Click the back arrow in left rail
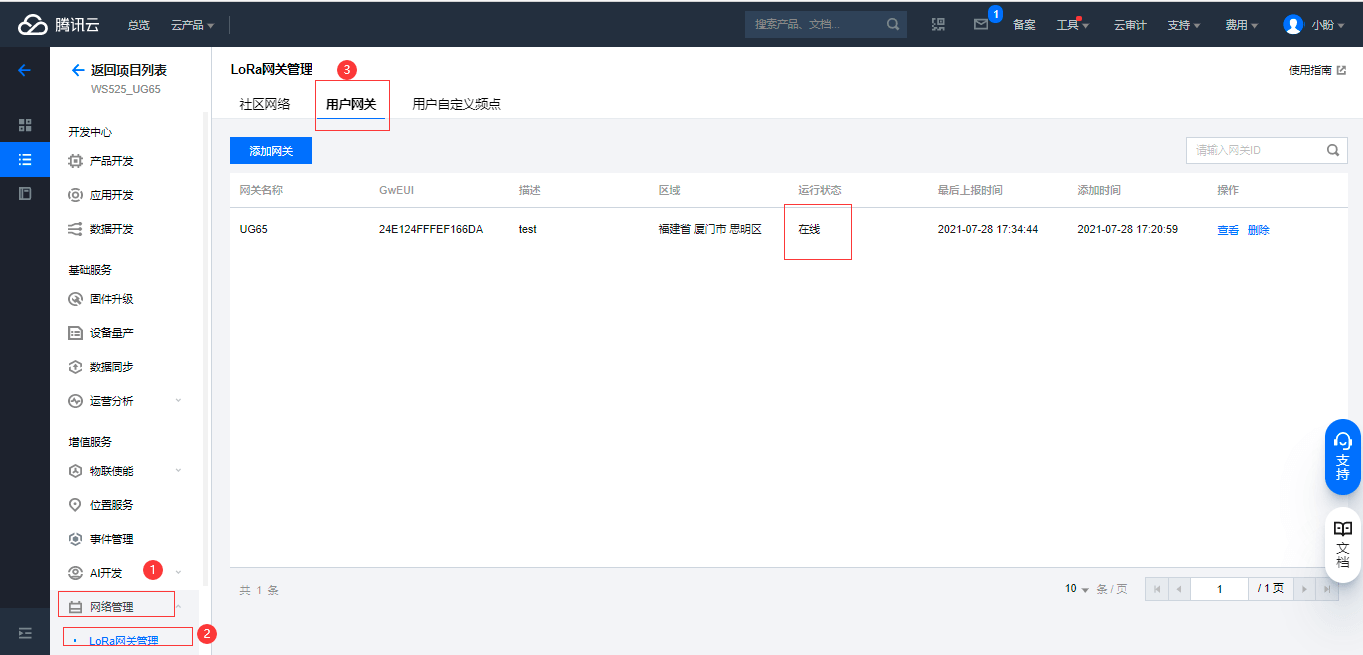This screenshot has width=1363, height=655. 25,70
